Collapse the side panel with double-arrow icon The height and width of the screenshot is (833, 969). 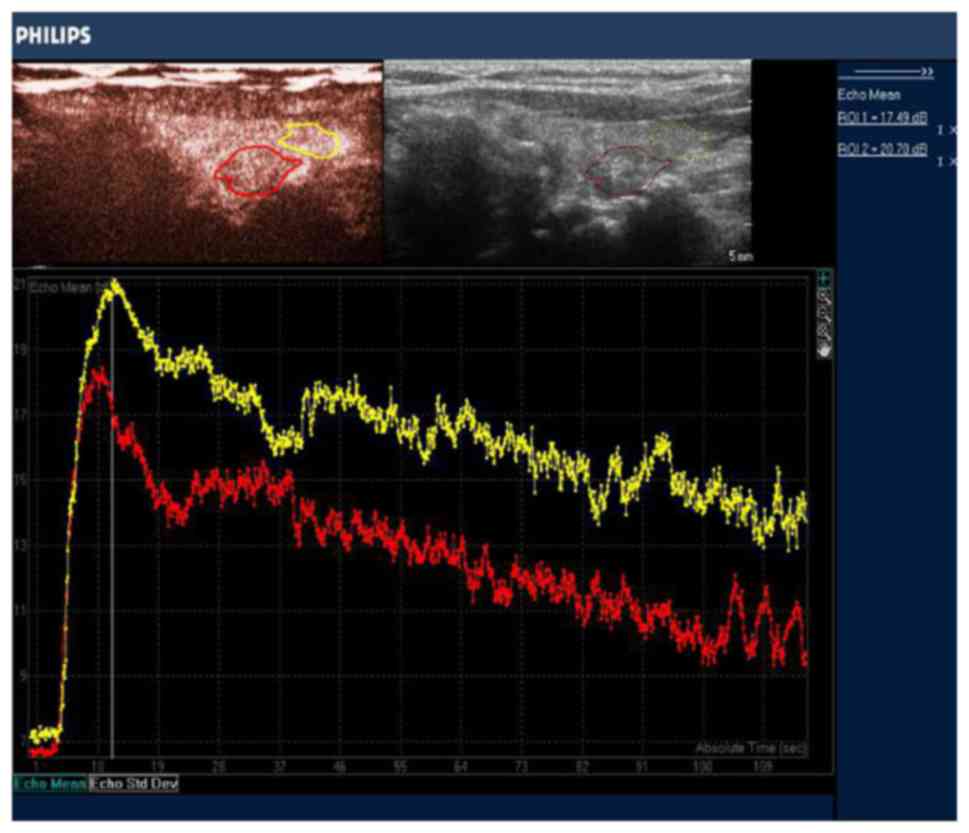click(886, 73)
